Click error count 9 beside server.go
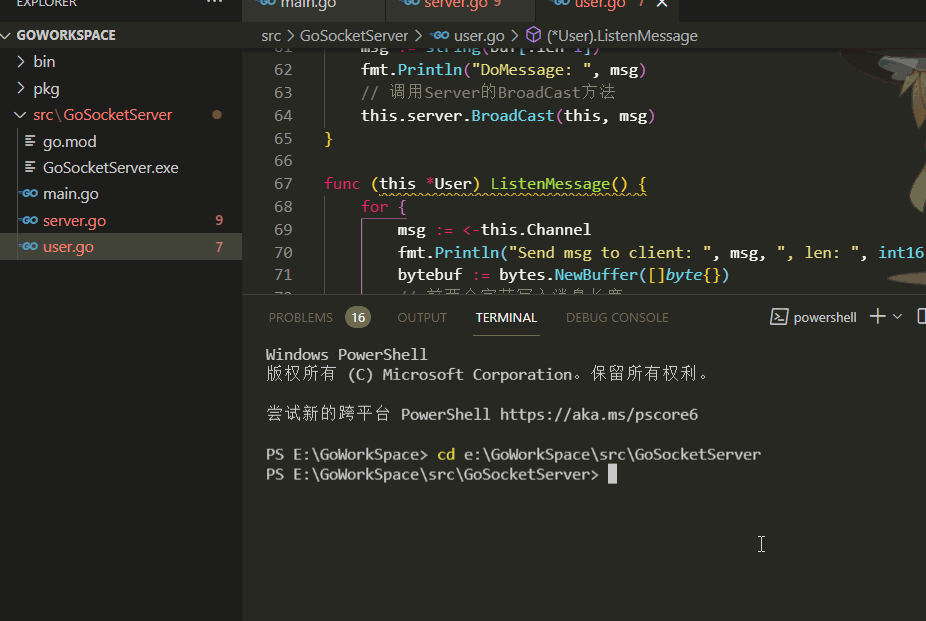Viewport: 926px width, 621px height. [x=219, y=220]
